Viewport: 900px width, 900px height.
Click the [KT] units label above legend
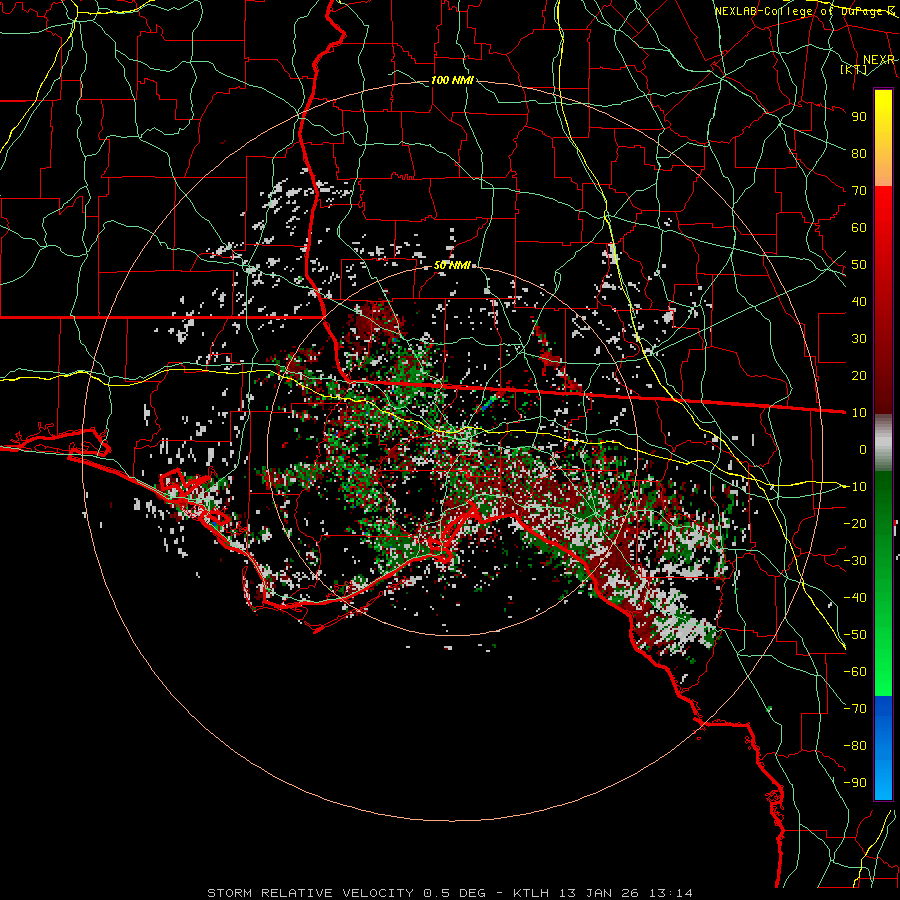[854, 69]
